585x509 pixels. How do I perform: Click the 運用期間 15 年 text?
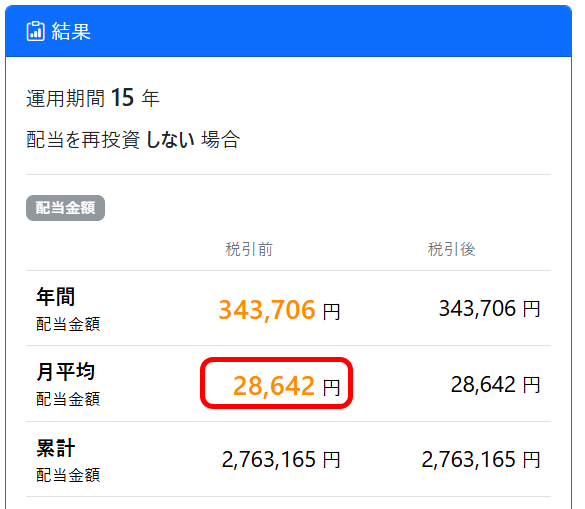(x=93, y=98)
